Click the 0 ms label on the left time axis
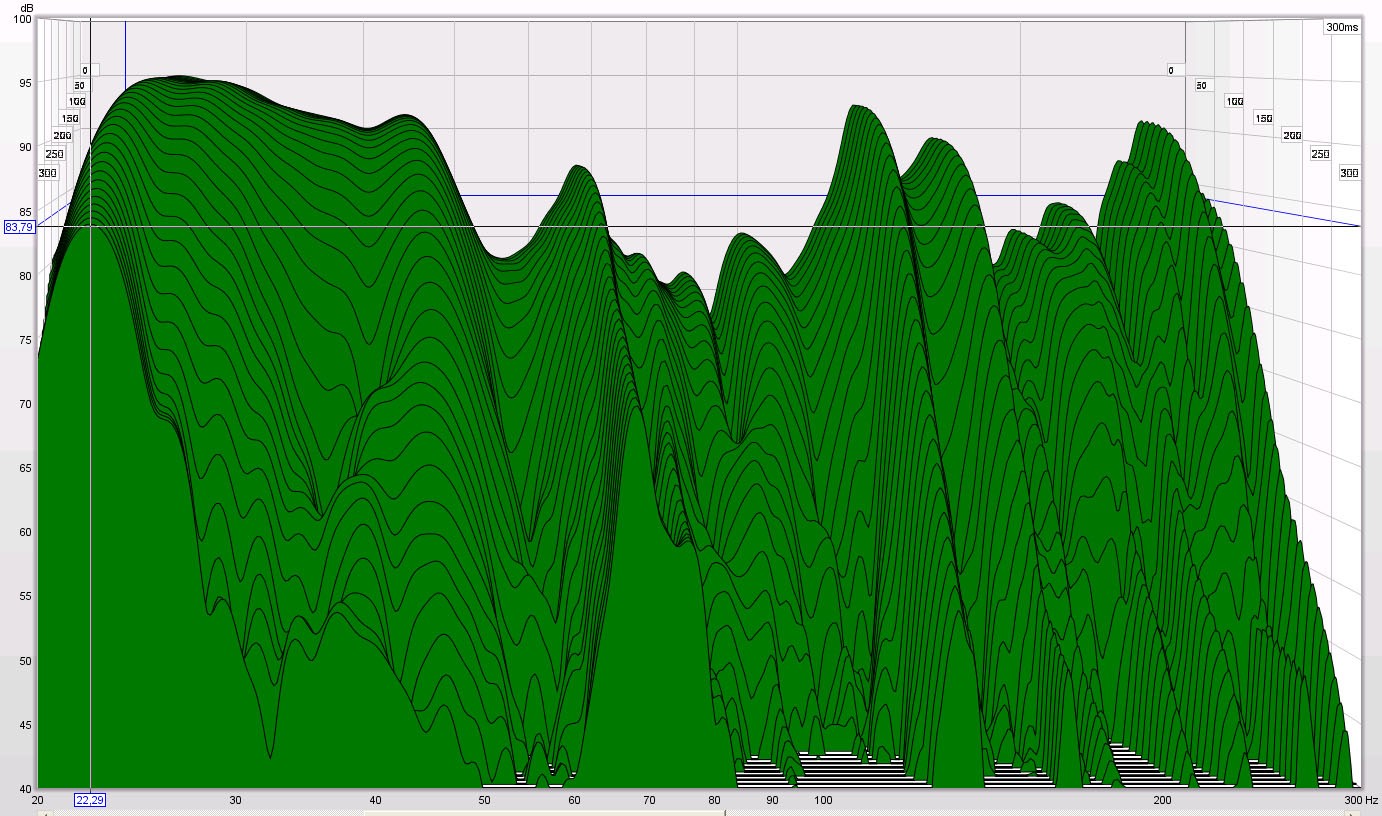The width and height of the screenshot is (1382, 816). (x=85, y=70)
